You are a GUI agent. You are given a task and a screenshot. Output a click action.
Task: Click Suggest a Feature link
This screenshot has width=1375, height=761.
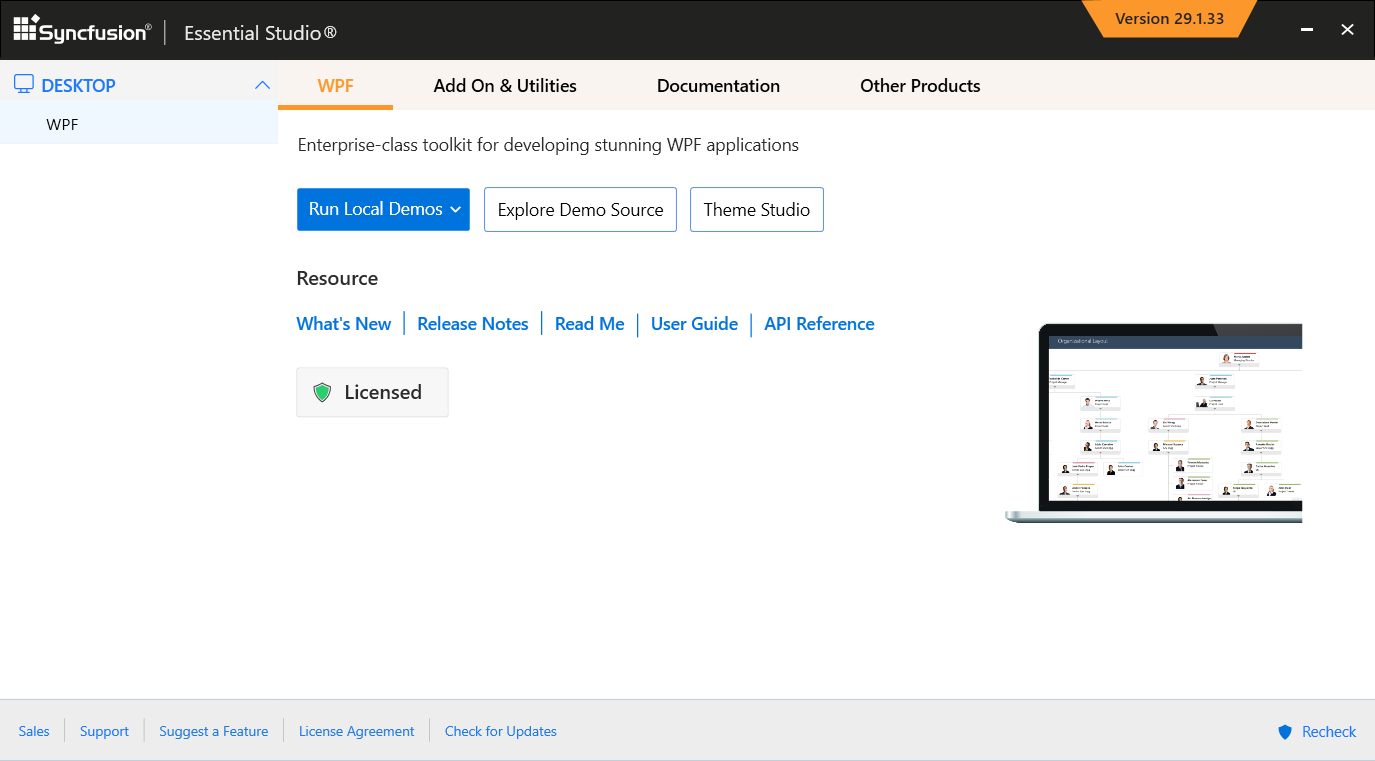(x=214, y=731)
